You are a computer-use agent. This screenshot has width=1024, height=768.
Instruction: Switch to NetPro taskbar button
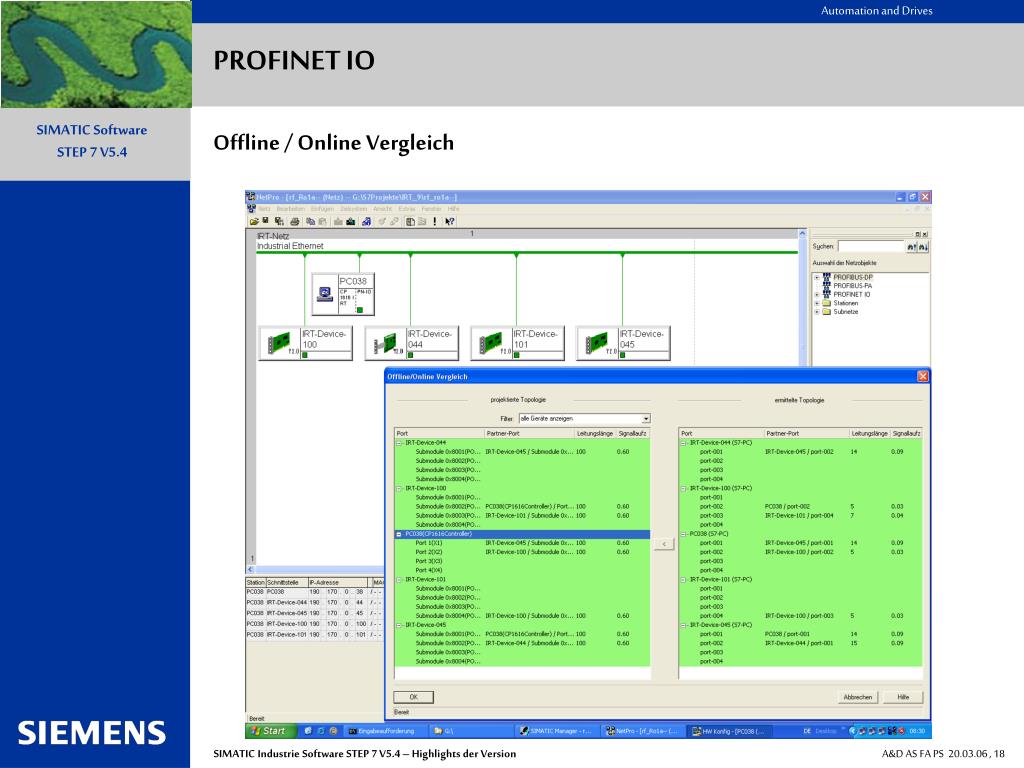pyautogui.click(x=643, y=731)
